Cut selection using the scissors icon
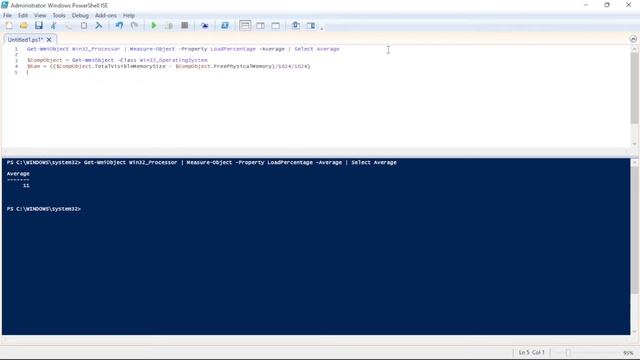The image size is (640, 360). point(53,25)
